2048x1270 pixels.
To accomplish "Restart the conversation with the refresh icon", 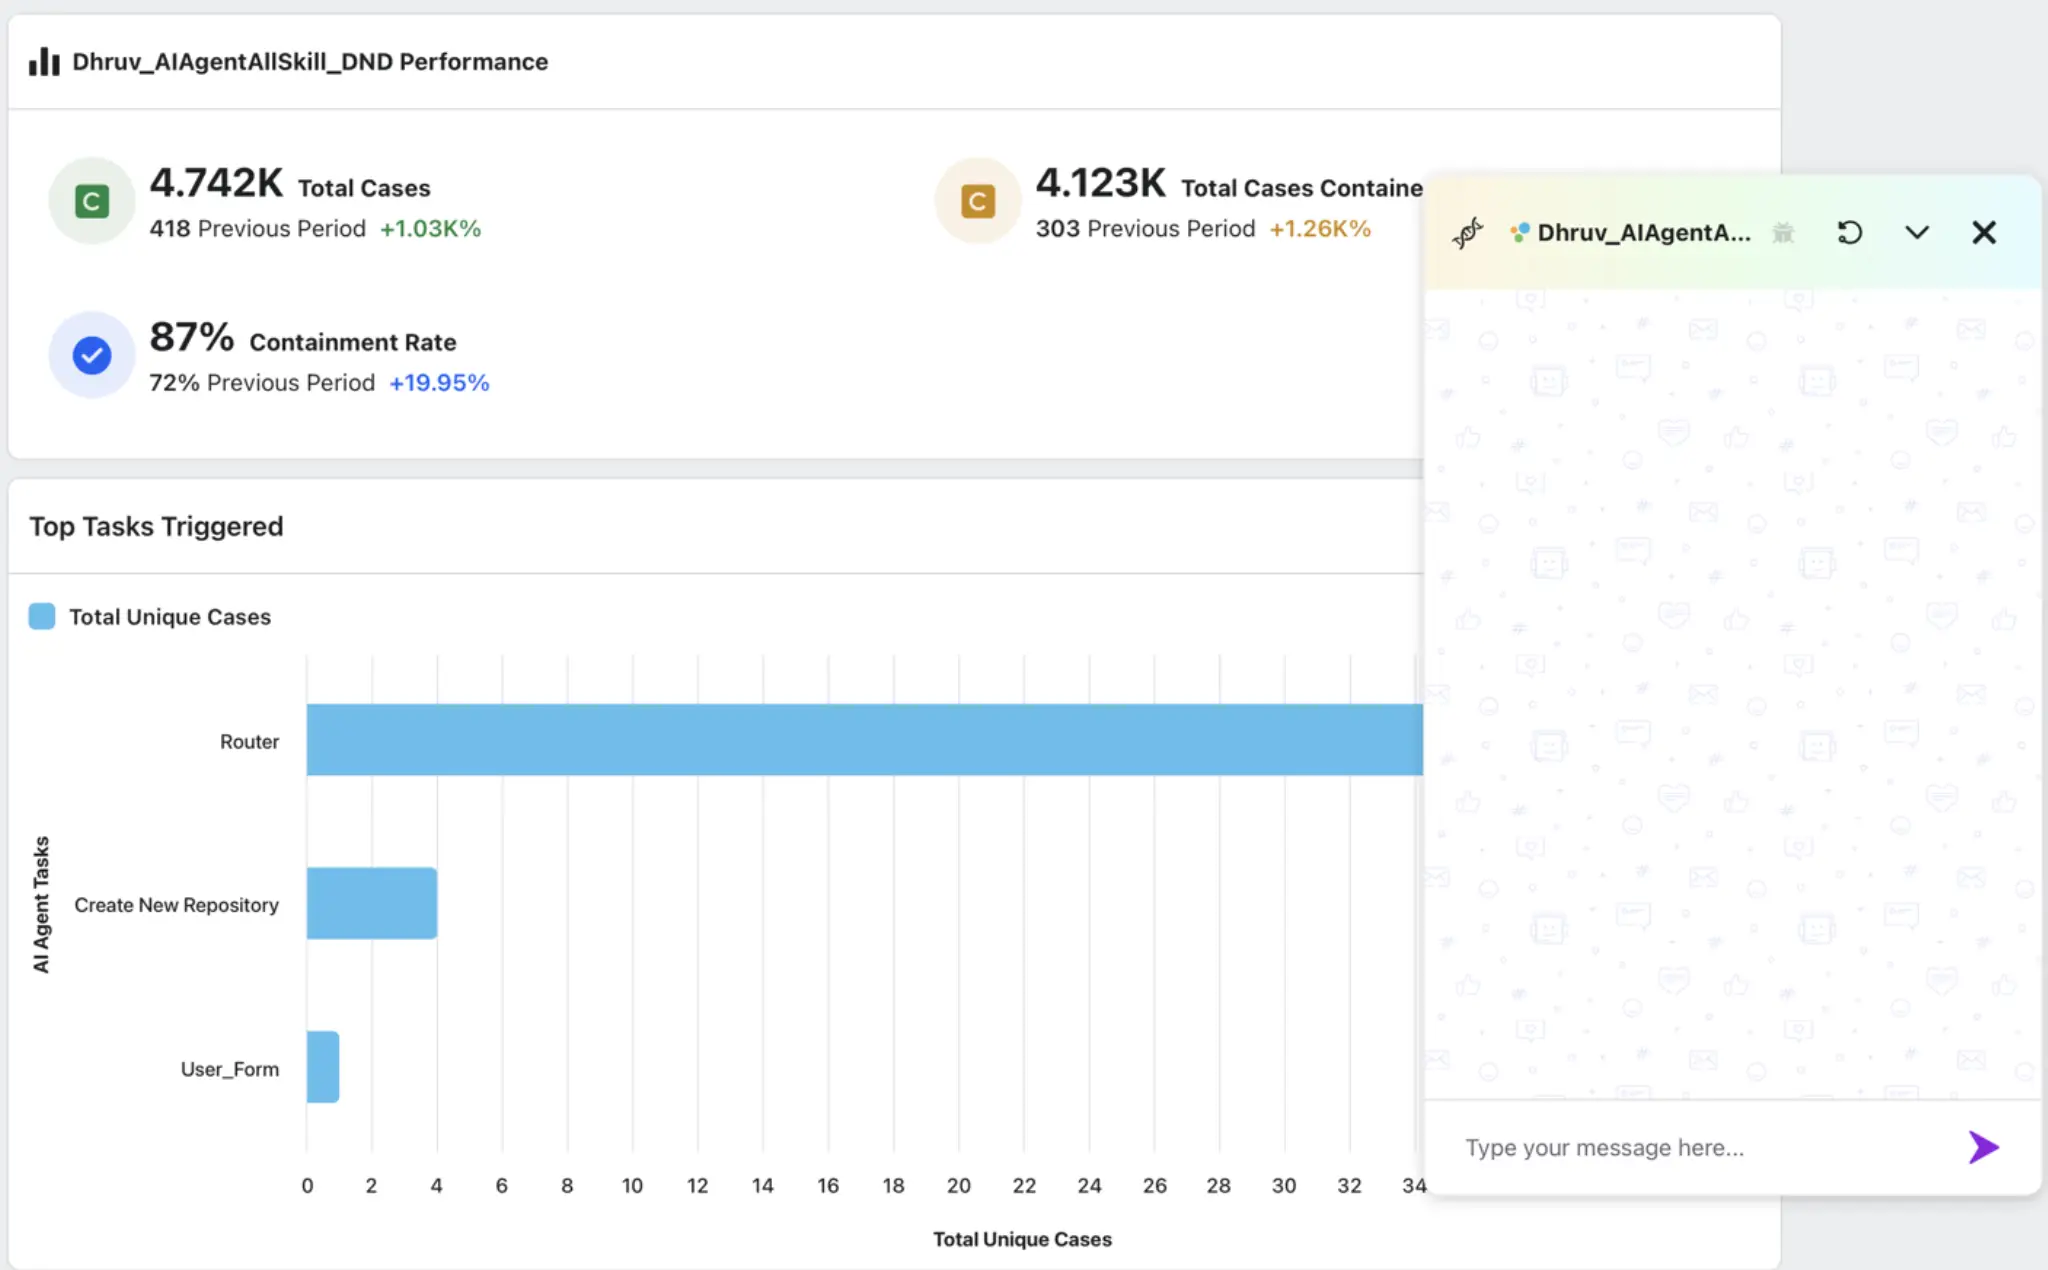I will click(x=1850, y=233).
